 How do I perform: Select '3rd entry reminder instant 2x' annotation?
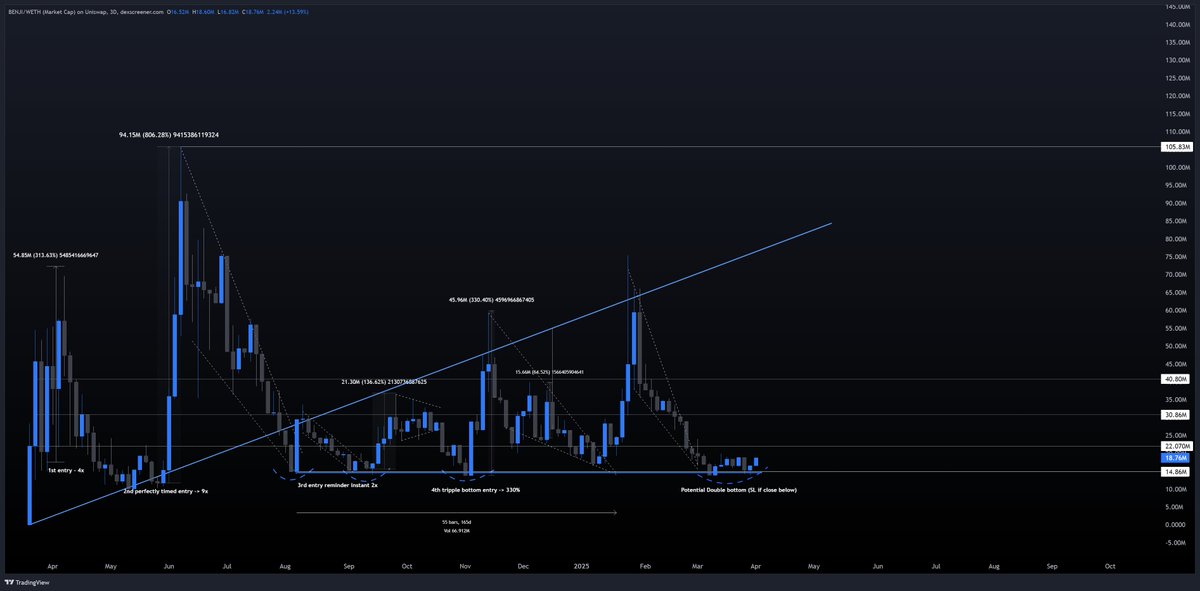point(338,484)
